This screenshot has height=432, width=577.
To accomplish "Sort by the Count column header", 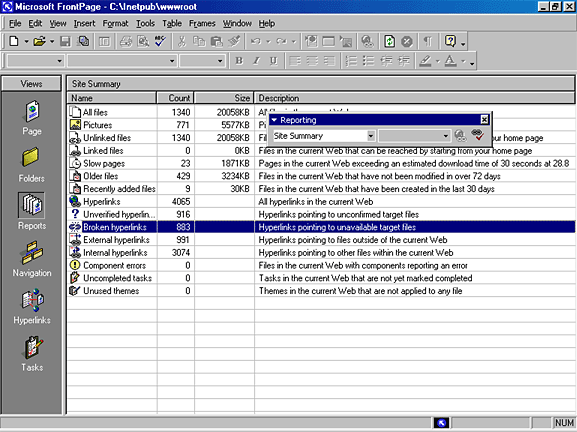I will (175, 98).
